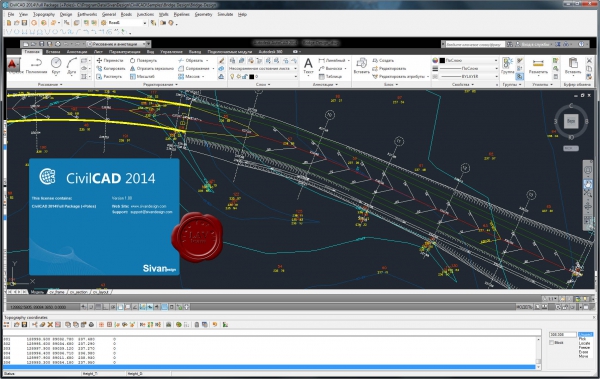Image resolution: width=600 pixels, height=379 pixels.
Task: Click the Размерить measure tool
Action: click(x=538, y=66)
